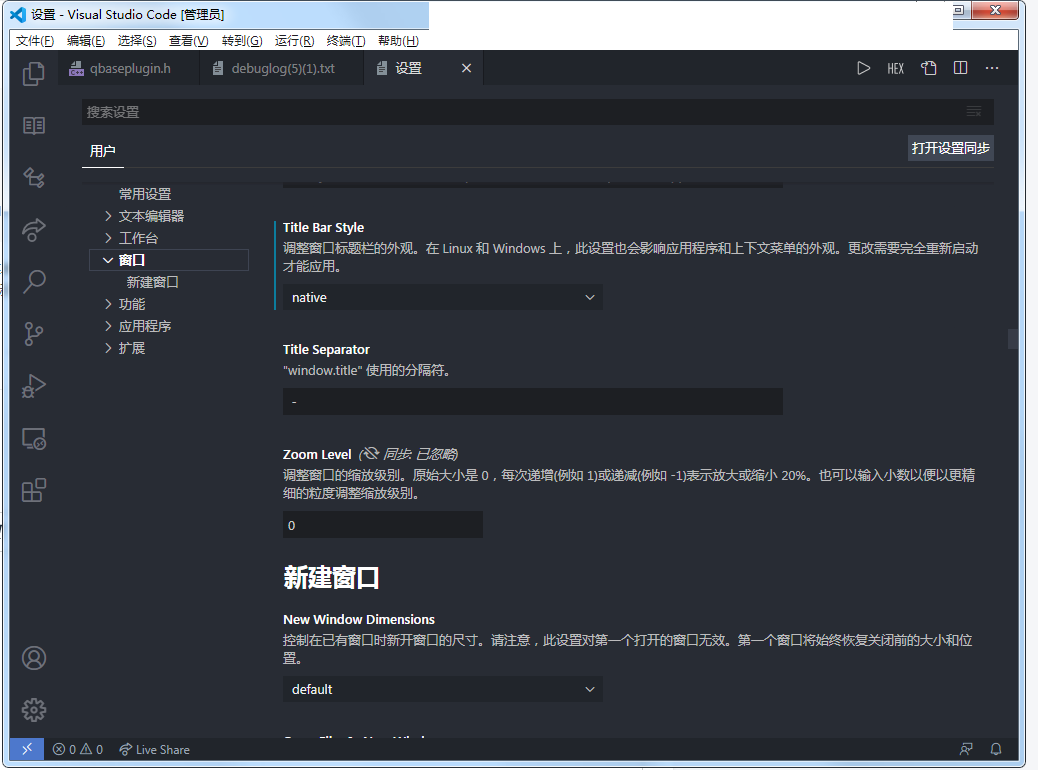Select the 用户 settings scope tab
This screenshot has height=770, width=1038.
pos(103,151)
